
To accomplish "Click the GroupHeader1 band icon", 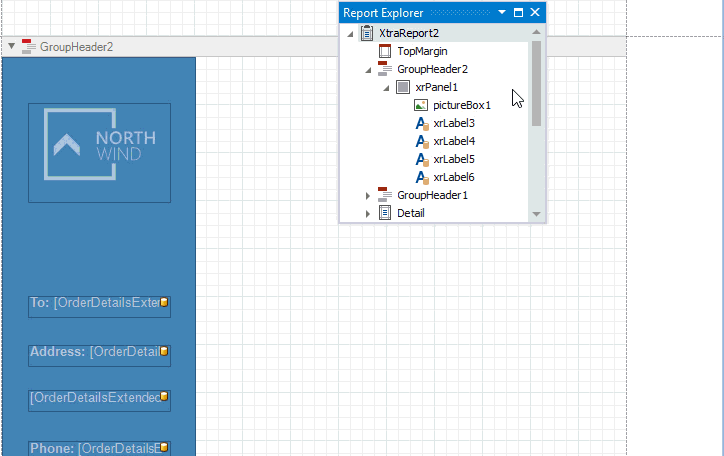I will [x=385, y=195].
